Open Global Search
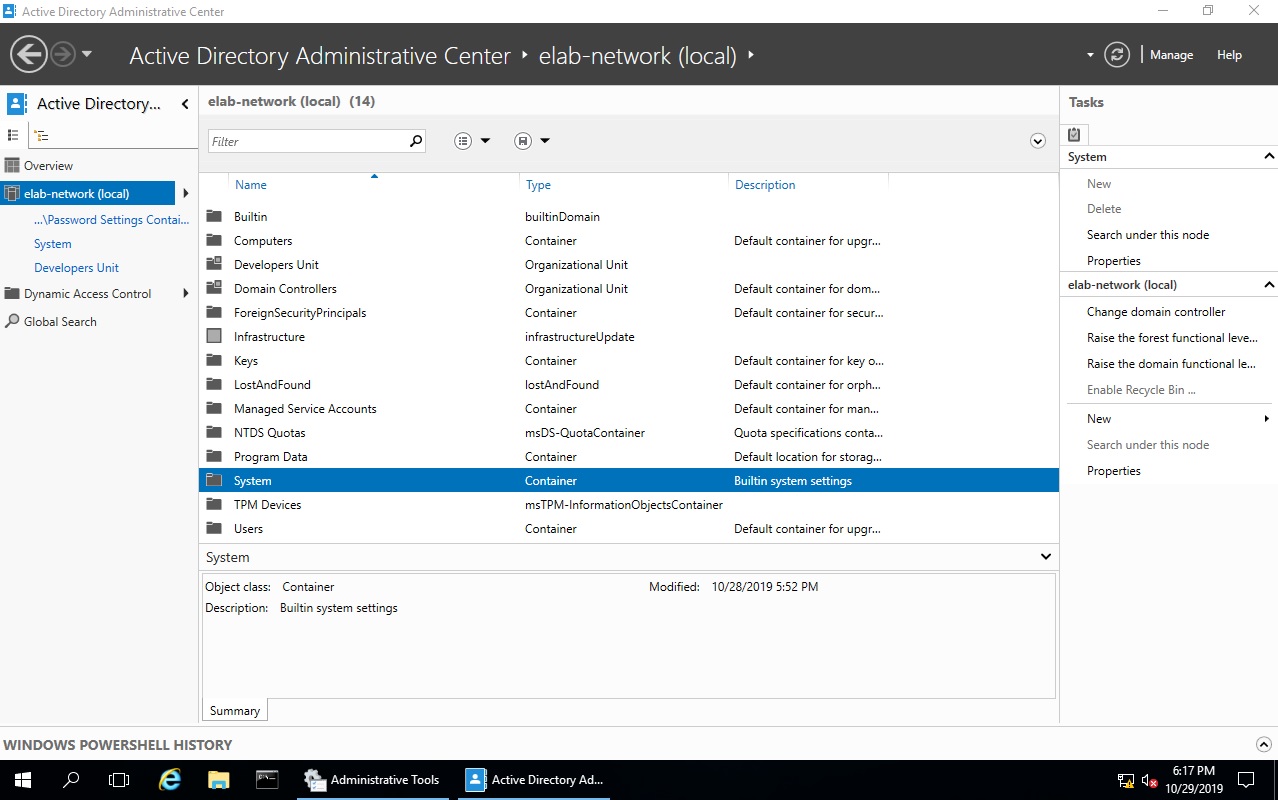 point(60,322)
